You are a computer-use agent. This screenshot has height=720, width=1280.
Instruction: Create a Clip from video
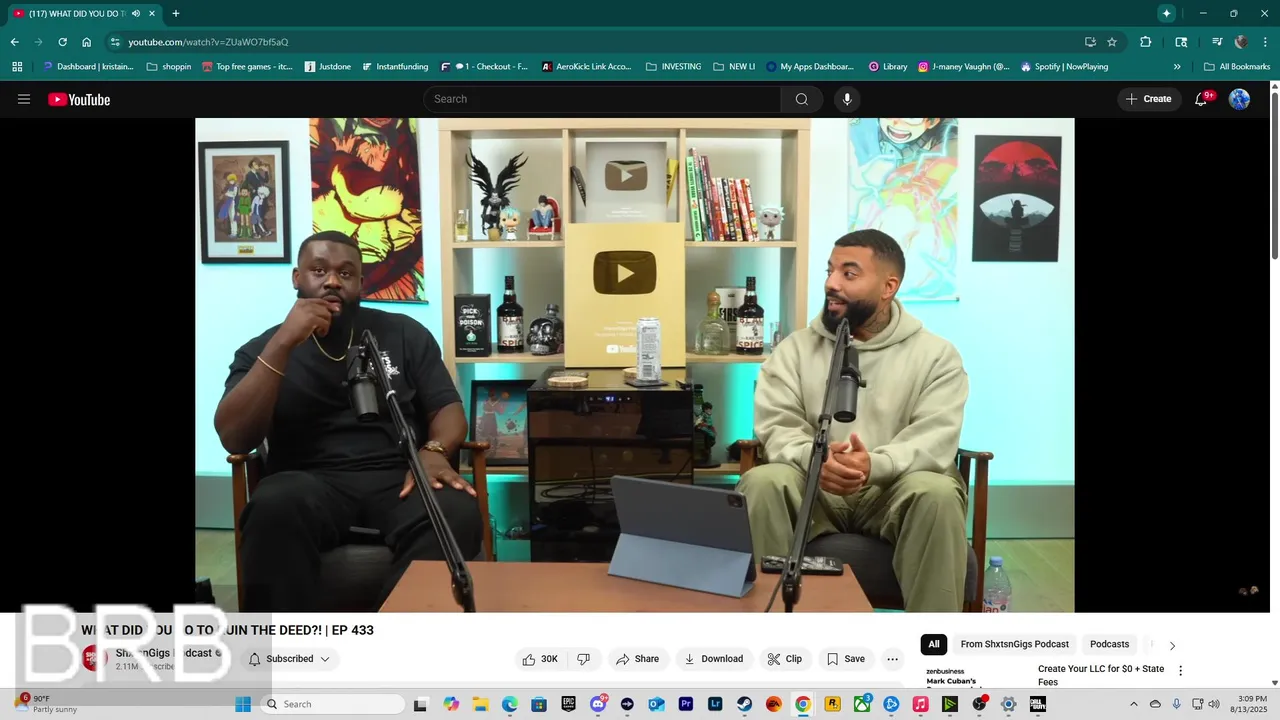click(785, 659)
